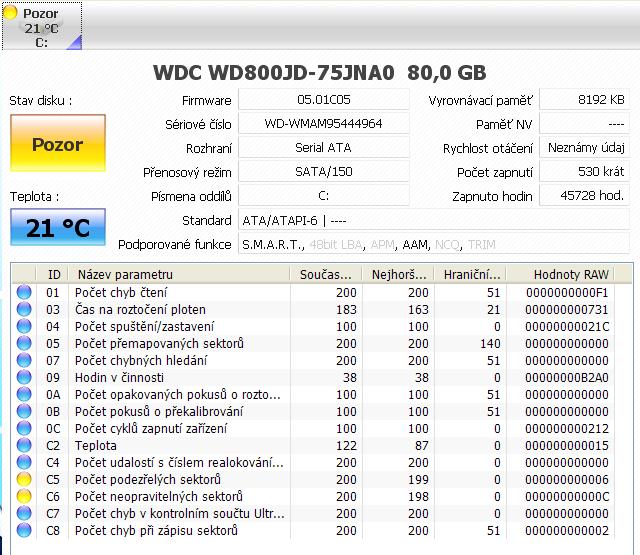Click blue status icon for row 09
640x555 pixels.
coord(24,377)
